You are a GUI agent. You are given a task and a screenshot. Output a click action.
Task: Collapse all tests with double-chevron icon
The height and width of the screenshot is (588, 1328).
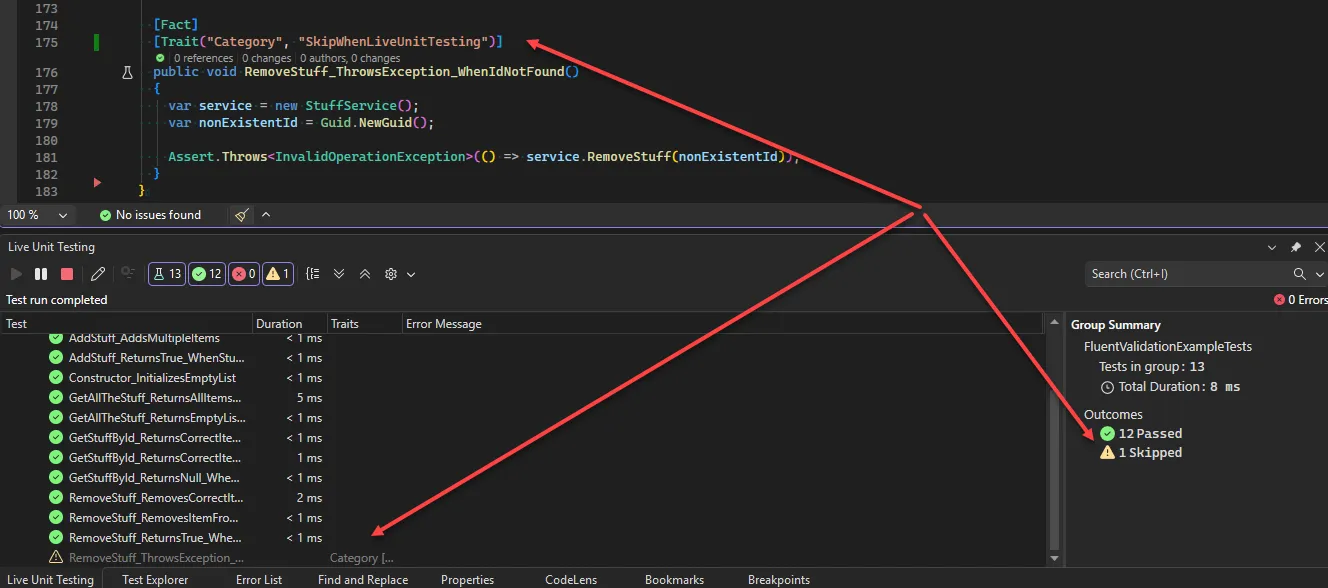click(365, 273)
